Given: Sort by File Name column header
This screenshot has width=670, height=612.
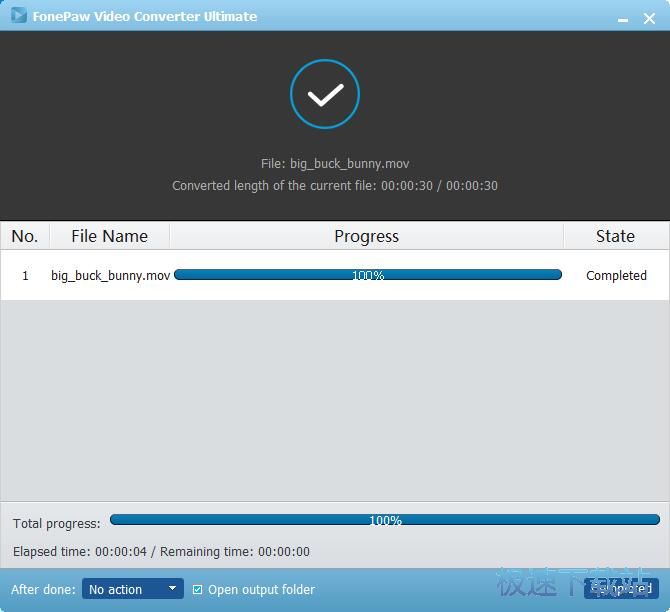Looking at the screenshot, I should point(109,236).
